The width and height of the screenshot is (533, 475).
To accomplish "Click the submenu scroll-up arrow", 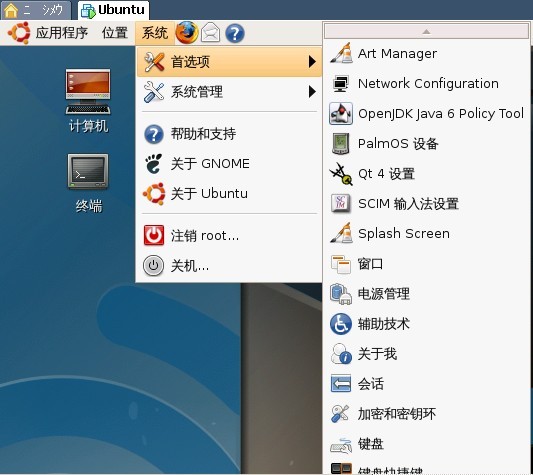I will [426, 32].
